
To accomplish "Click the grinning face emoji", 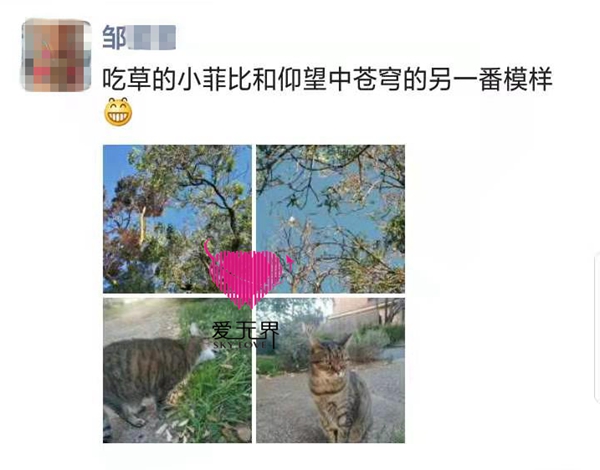I will 118,112.
